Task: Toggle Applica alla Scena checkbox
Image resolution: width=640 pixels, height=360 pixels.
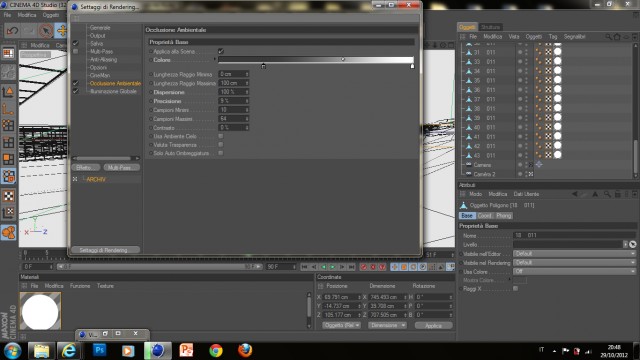Action: pos(221,51)
